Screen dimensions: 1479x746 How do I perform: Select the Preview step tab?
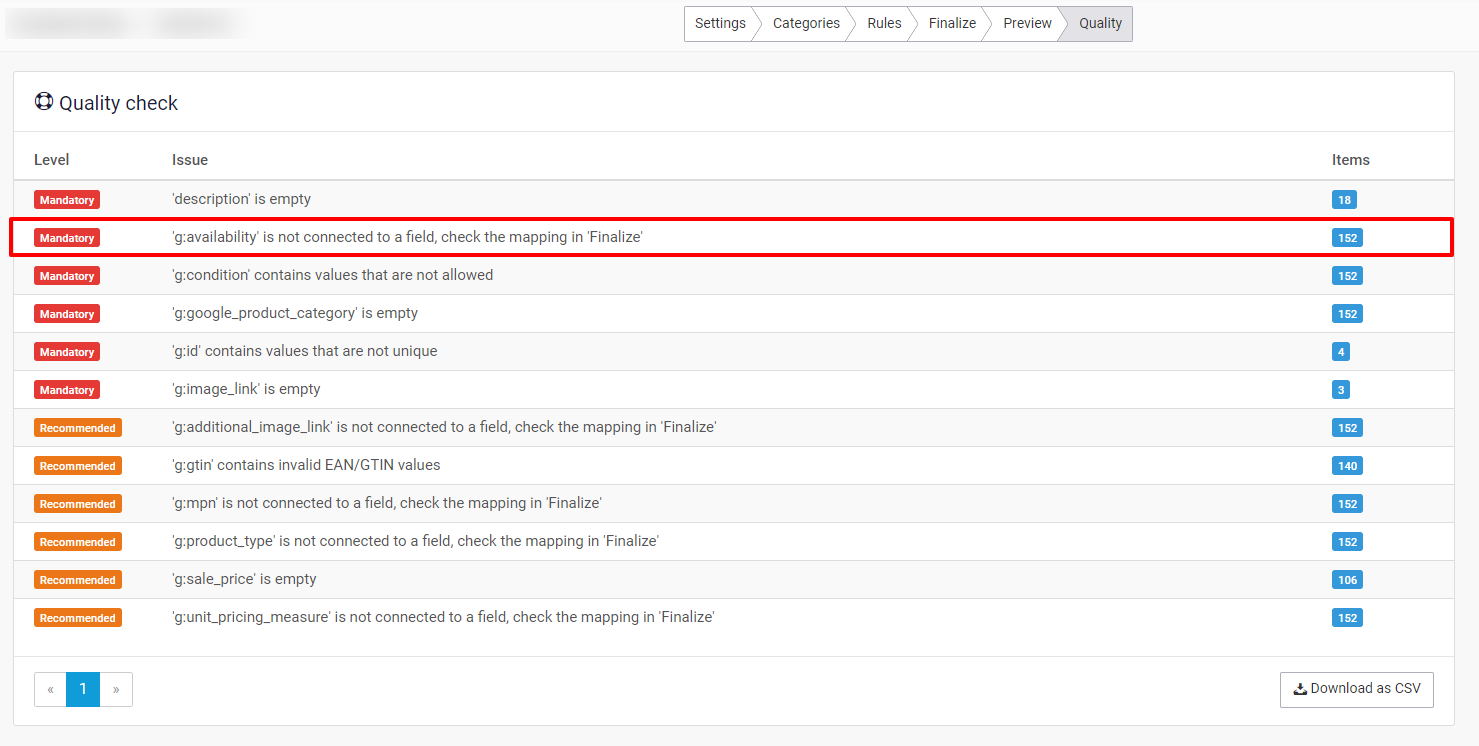1027,24
